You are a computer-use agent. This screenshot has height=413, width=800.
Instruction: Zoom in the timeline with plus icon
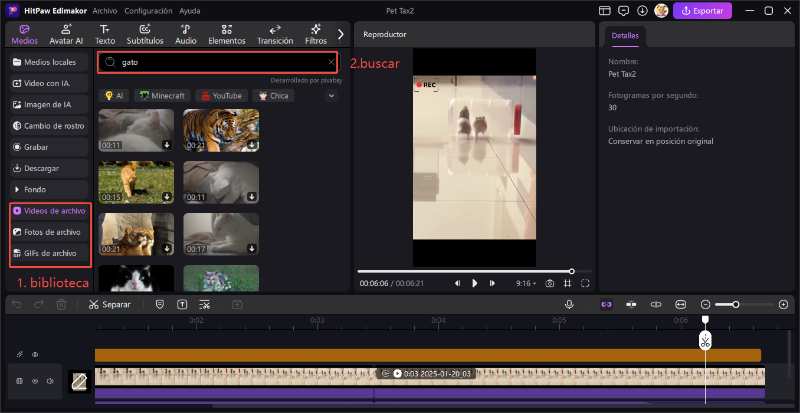784,304
